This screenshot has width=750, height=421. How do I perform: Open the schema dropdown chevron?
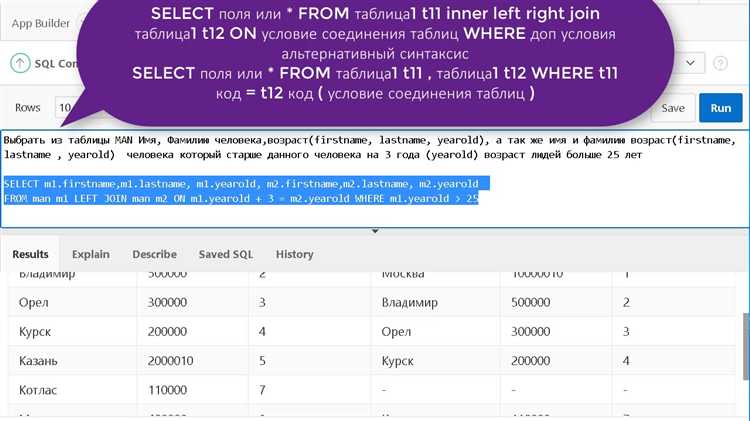pyautogui.click(x=690, y=63)
